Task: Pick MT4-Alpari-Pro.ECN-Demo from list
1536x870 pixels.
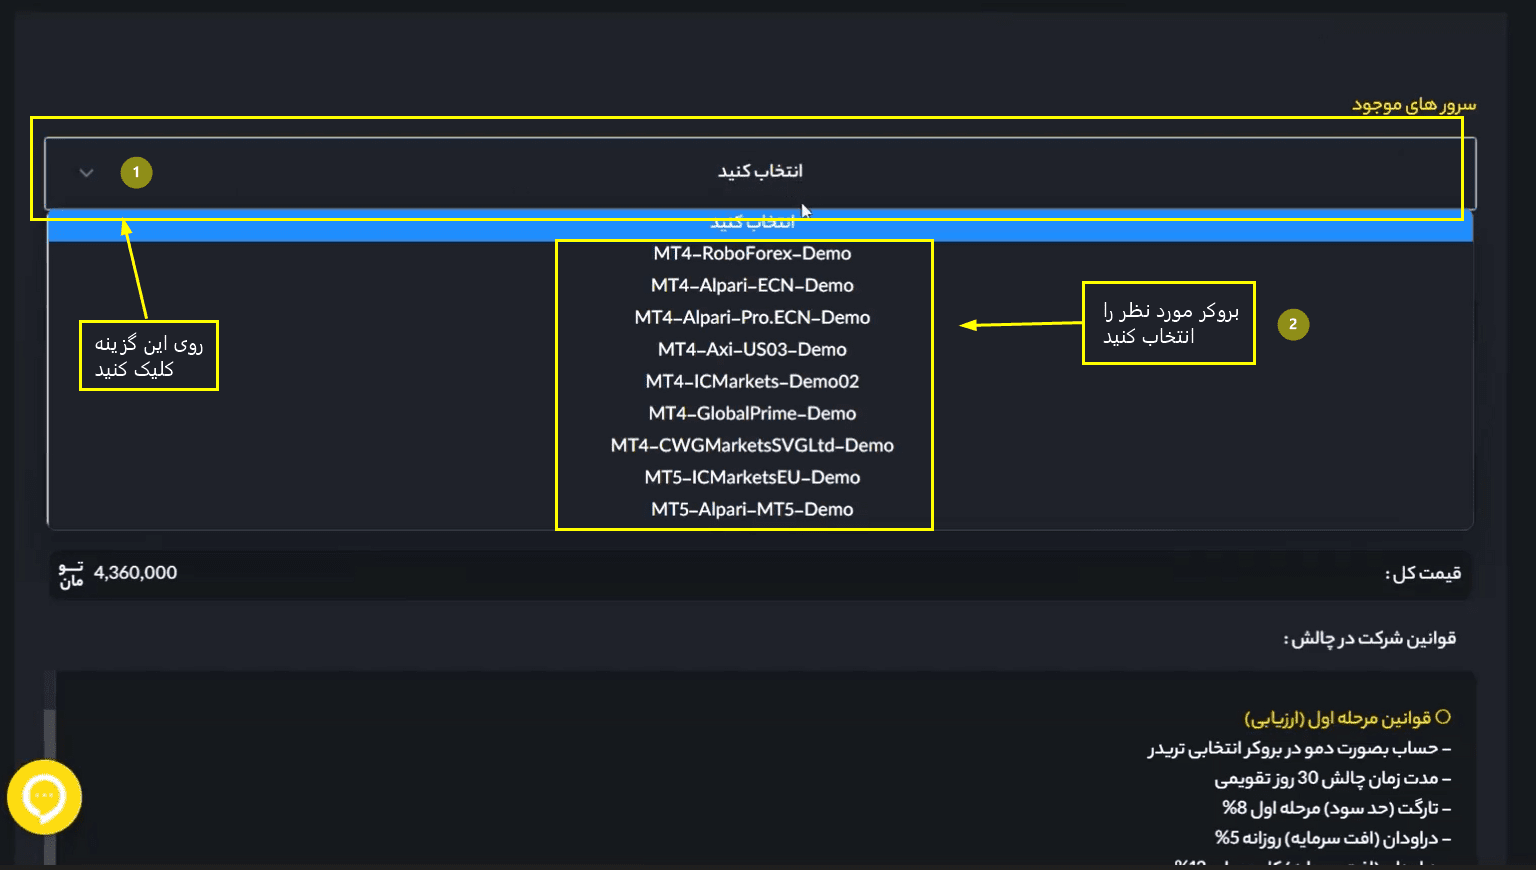Action: (x=752, y=318)
